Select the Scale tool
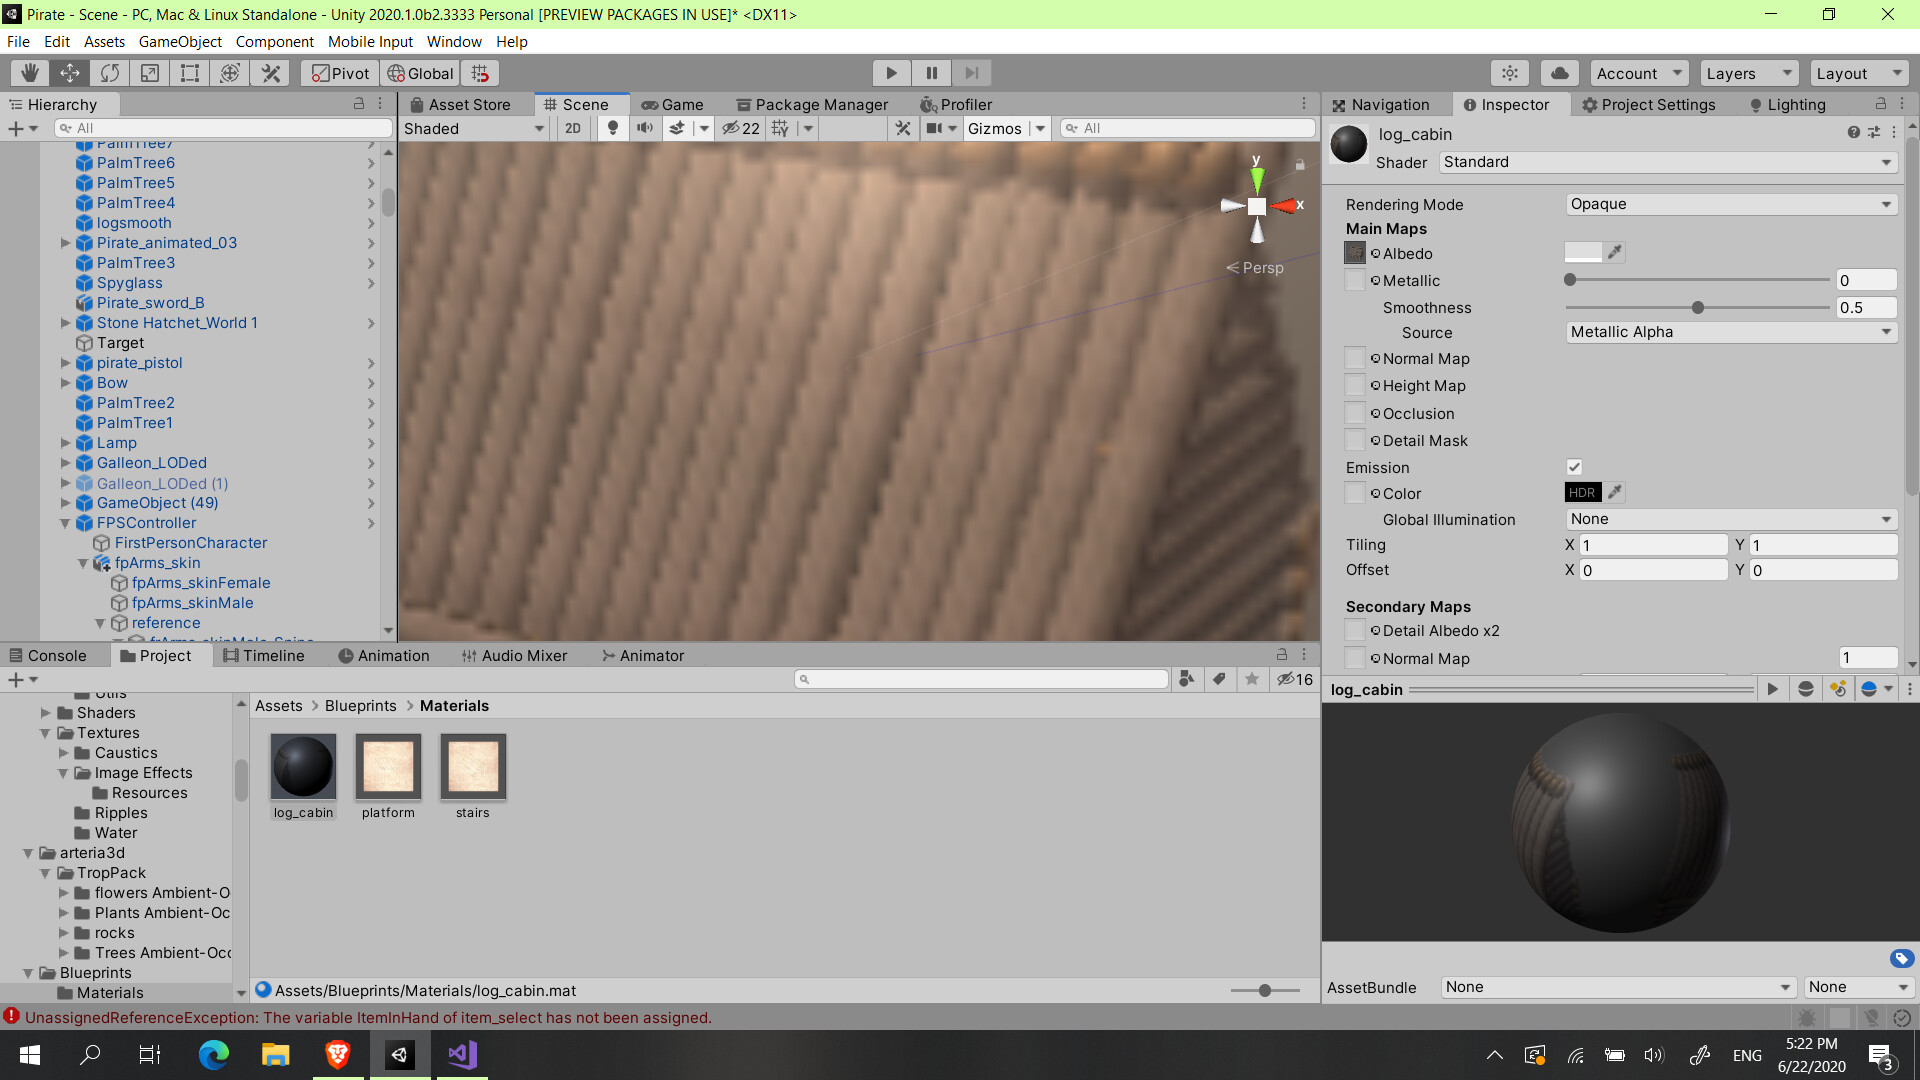Screen dimensions: 1920x1080 point(150,72)
